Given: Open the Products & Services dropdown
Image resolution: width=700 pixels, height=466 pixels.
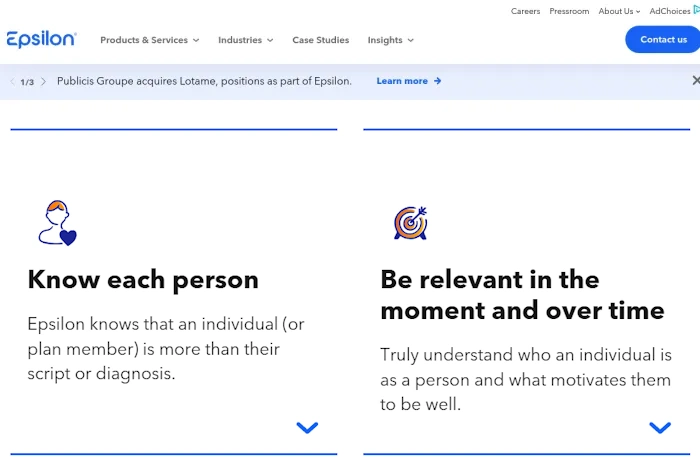Looking at the screenshot, I should pos(150,40).
